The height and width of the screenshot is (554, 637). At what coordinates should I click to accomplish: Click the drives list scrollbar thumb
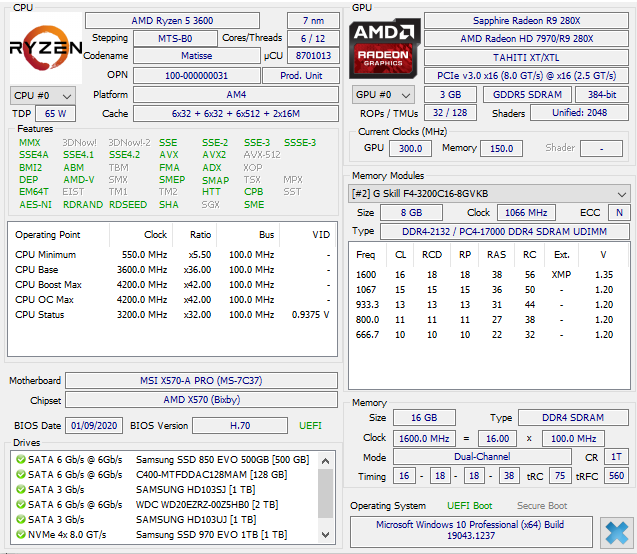[325, 493]
